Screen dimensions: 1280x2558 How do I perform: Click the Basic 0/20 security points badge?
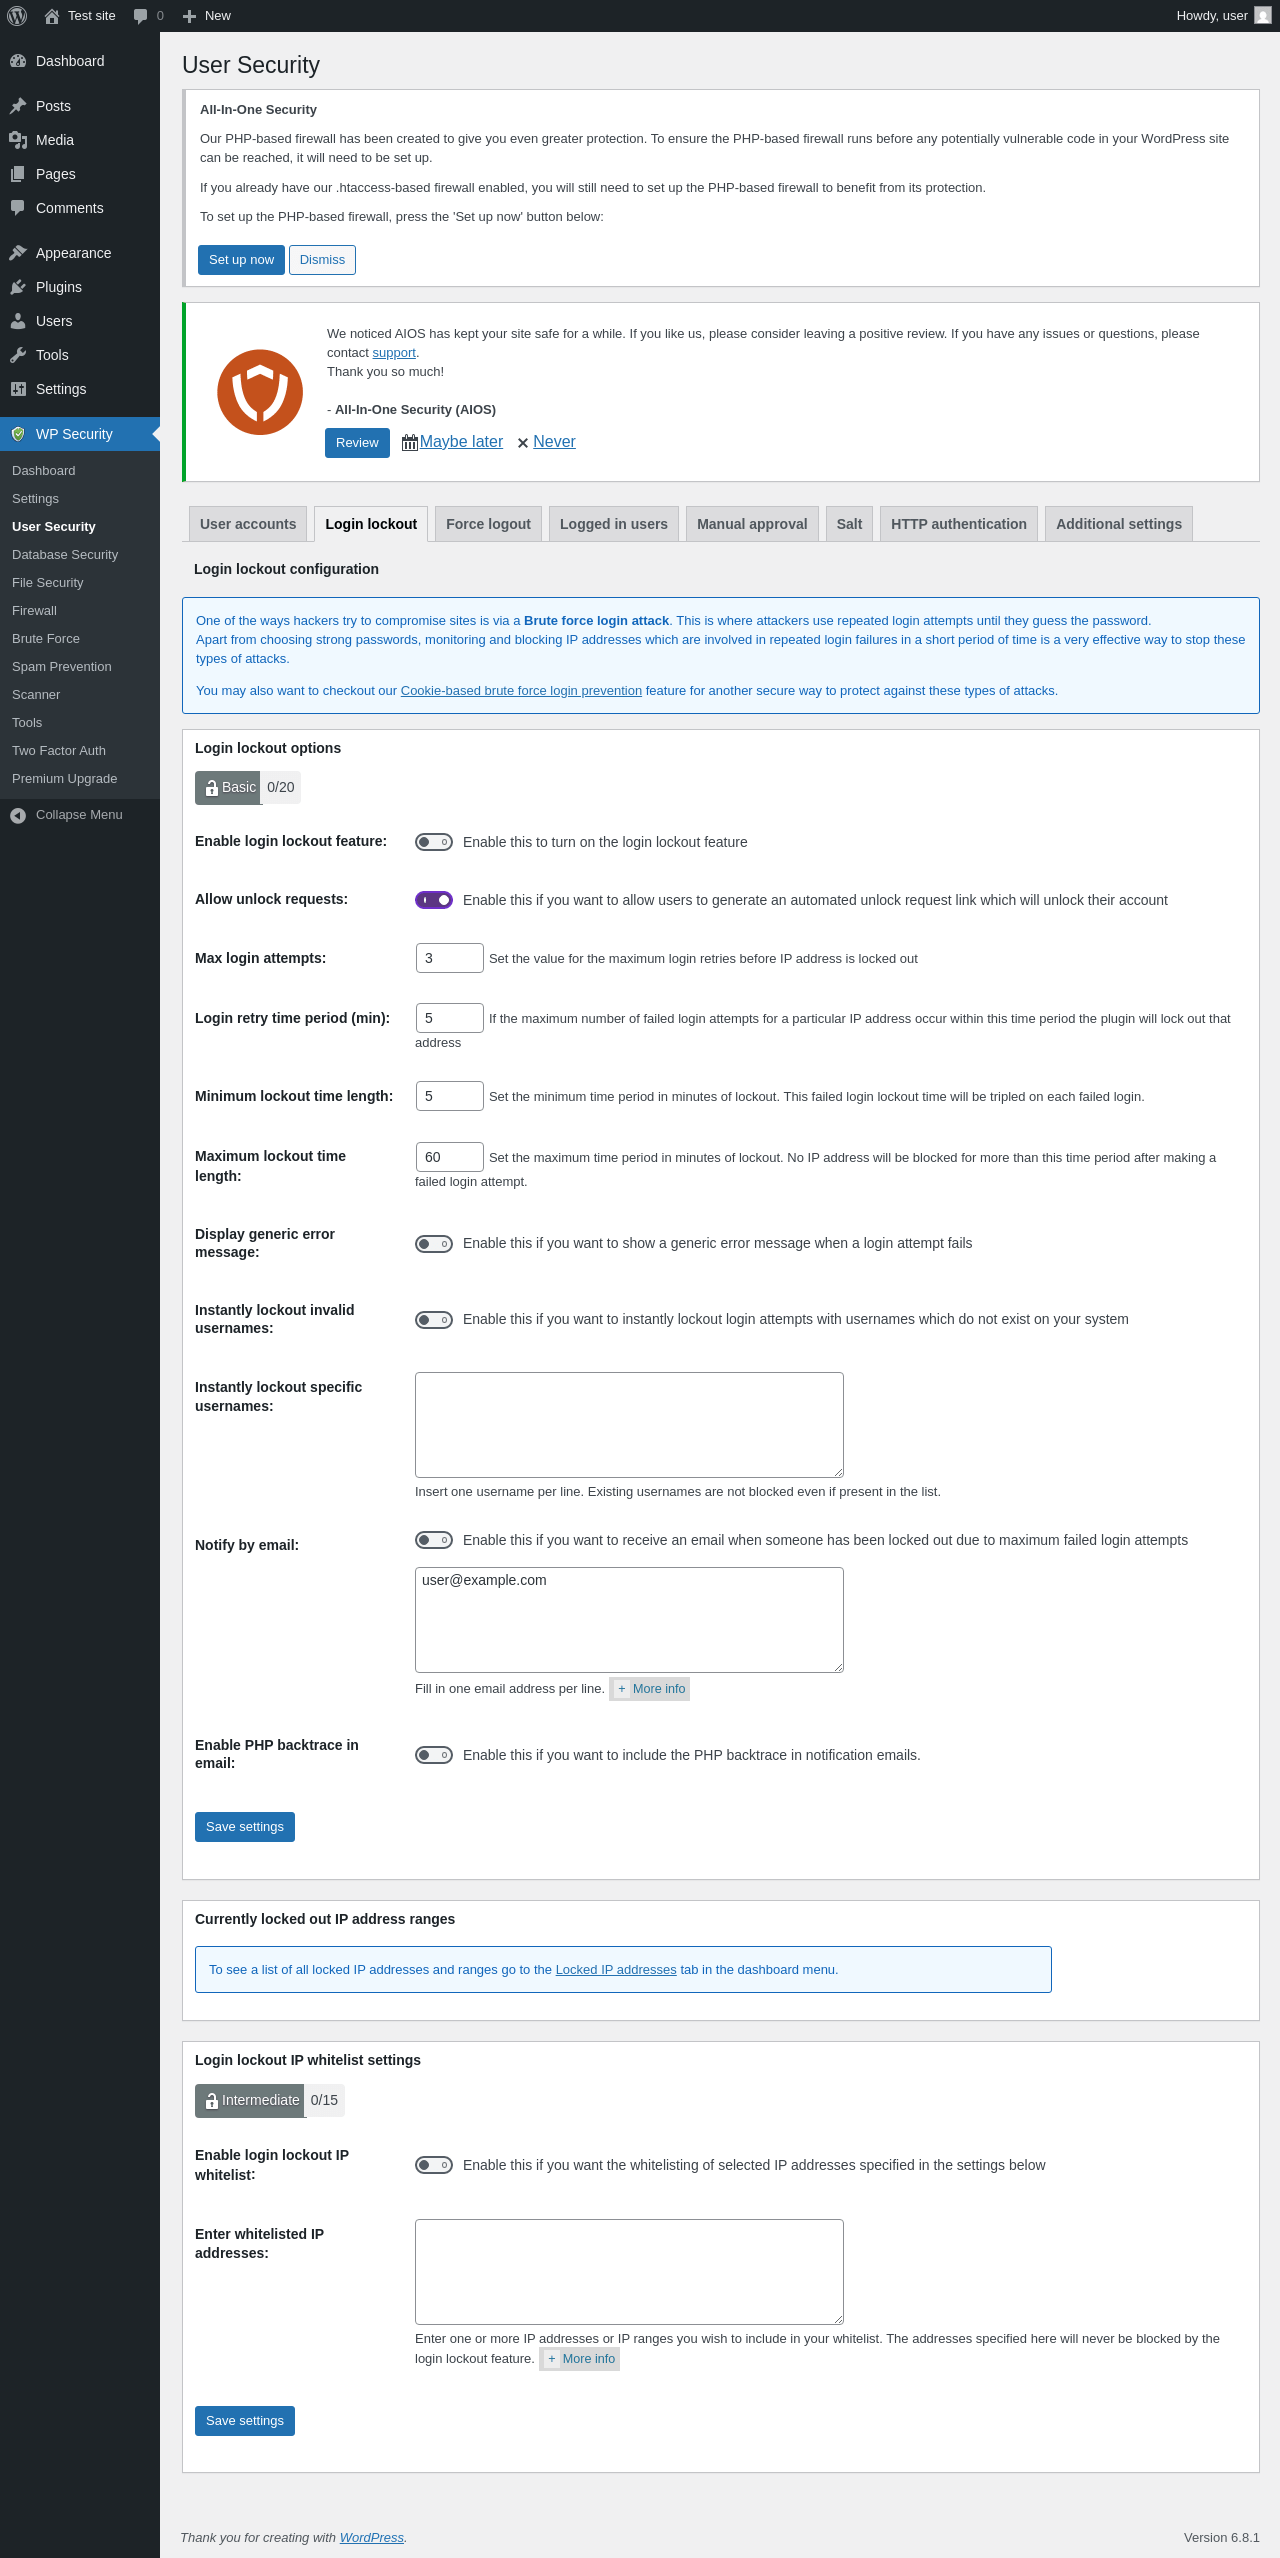point(247,788)
